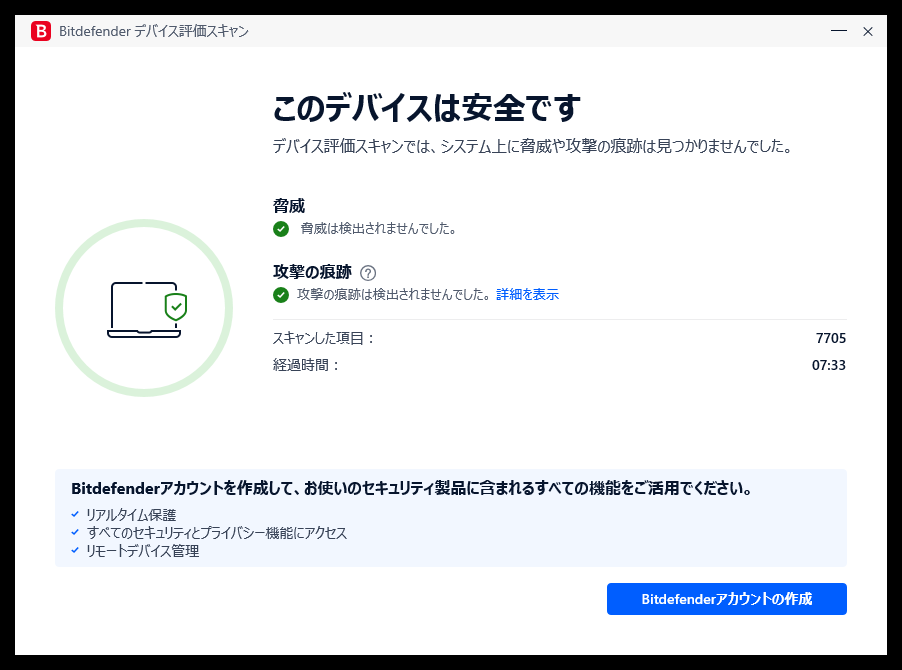Click the 経過時間 label

click(x=307, y=365)
